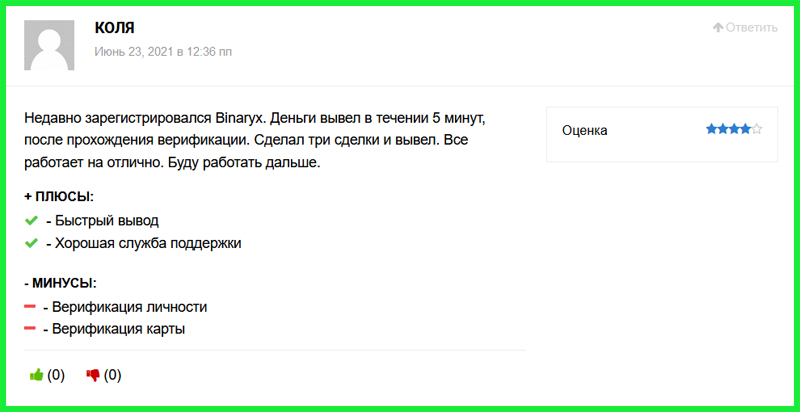Screen dimensions: 800x412
Task: Click the green checkmark beside Хорошая служба поддержки
Action: pyautogui.click(x=31, y=242)
